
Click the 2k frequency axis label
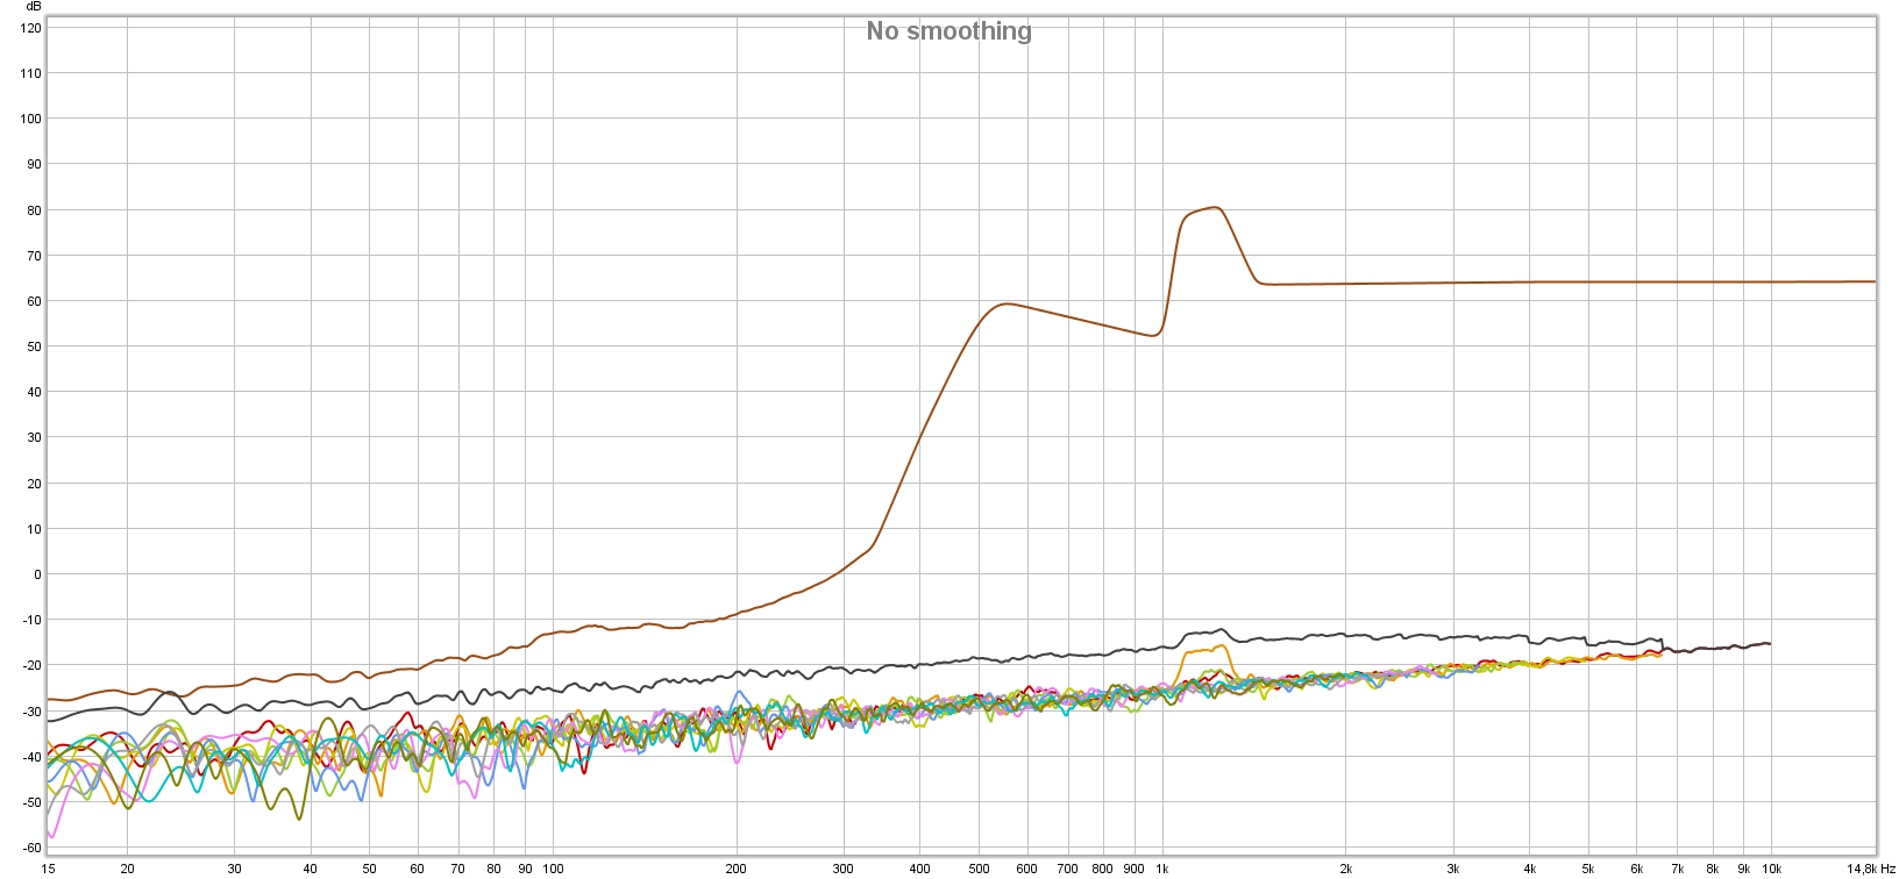[x=1346, y=869]
